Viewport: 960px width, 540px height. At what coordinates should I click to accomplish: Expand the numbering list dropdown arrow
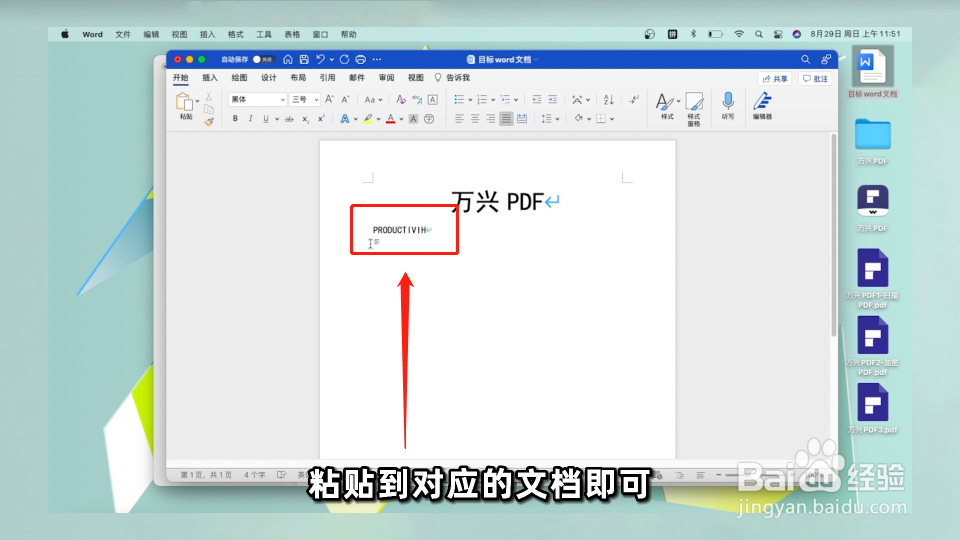point(493,100)
